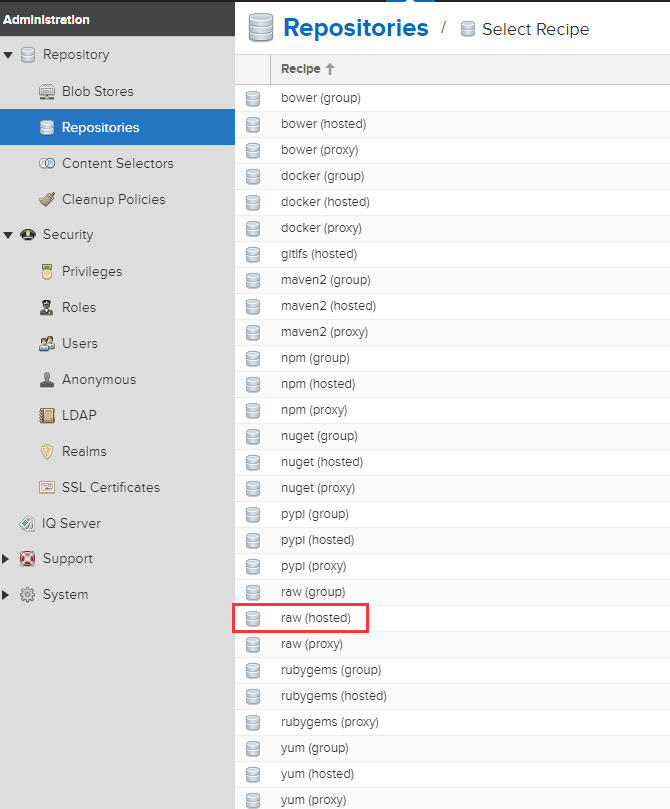
Task: Click the Anonymous silhouette icon
Action: (x=47, y=380)
